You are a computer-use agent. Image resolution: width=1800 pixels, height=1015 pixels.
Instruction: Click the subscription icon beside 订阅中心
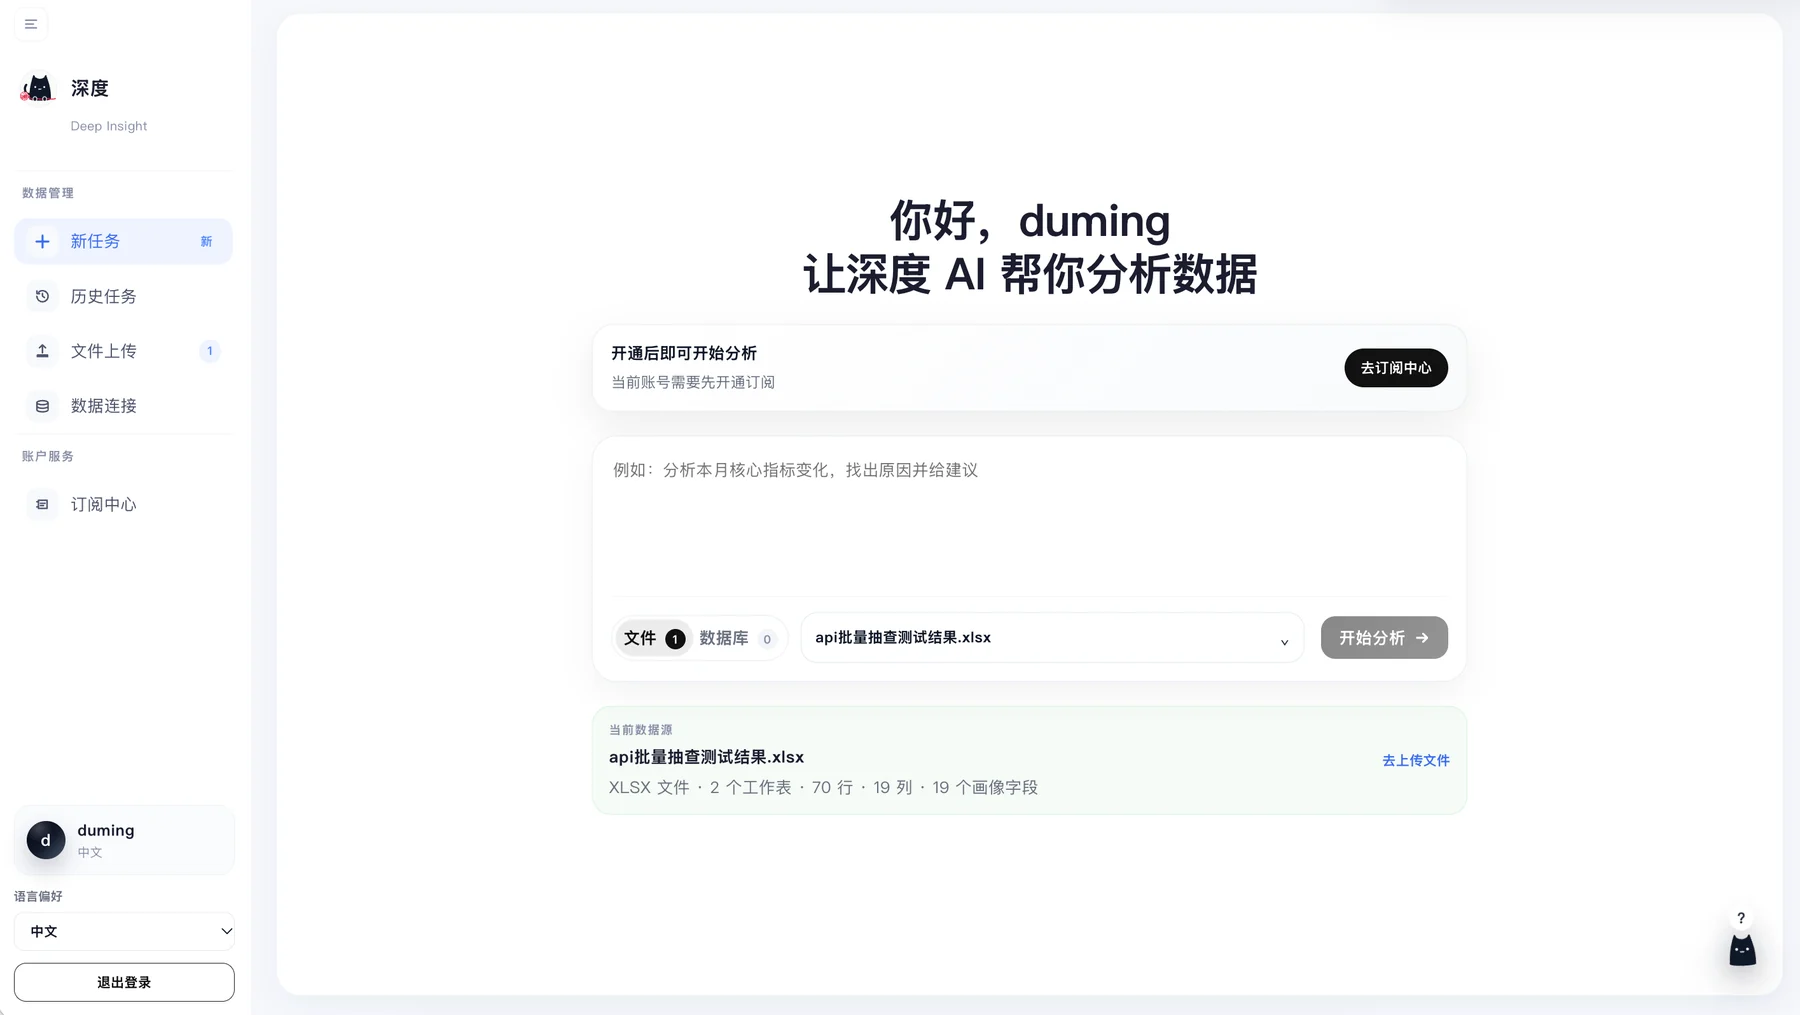[42, 504]
